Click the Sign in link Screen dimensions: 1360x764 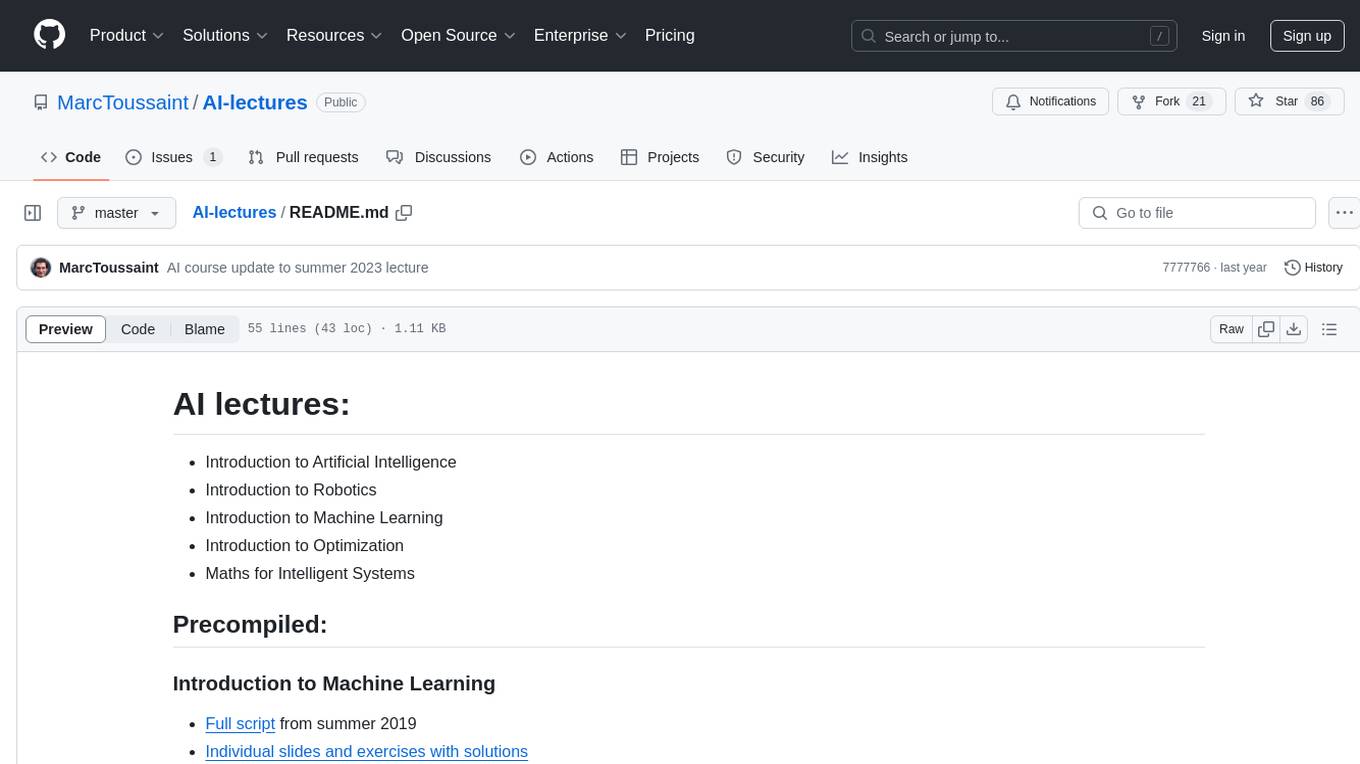tap(1223, 36)
